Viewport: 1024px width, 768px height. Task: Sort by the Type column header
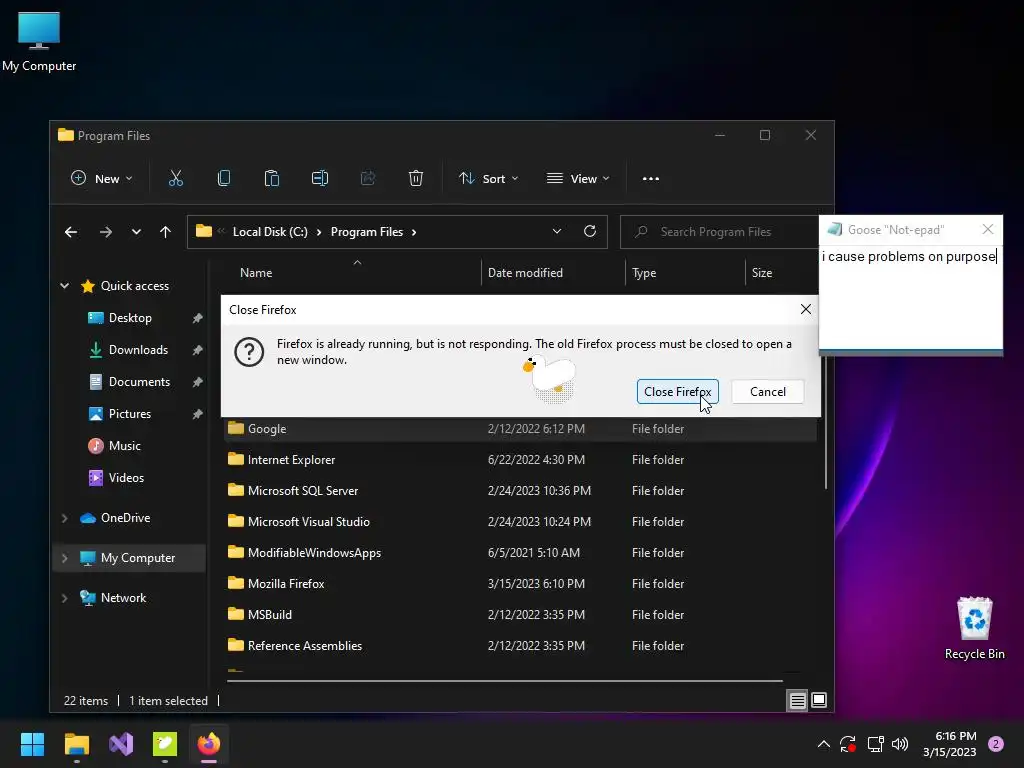click(644, 273)
